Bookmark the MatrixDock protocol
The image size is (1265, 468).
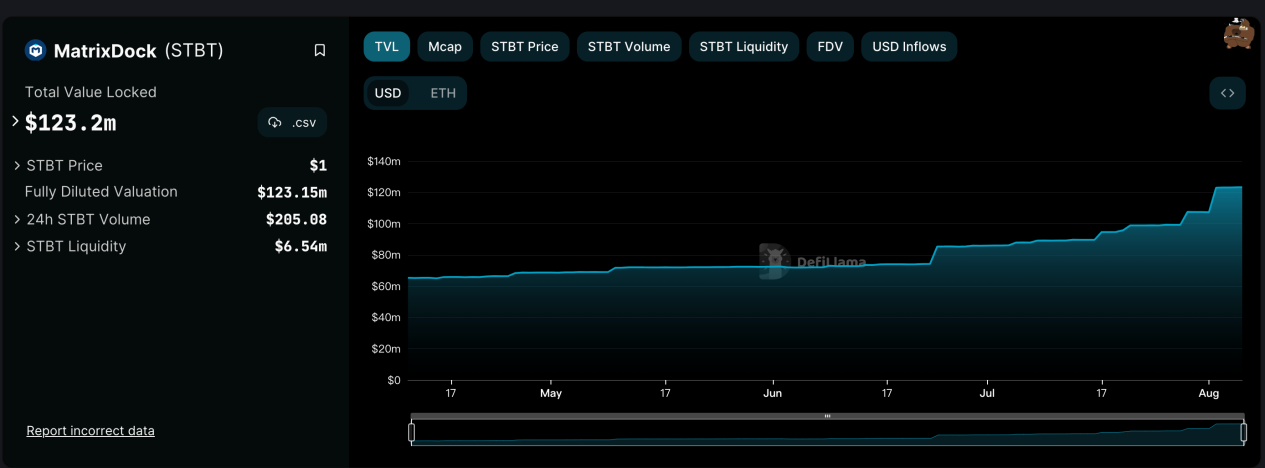(x=320, y=50)
